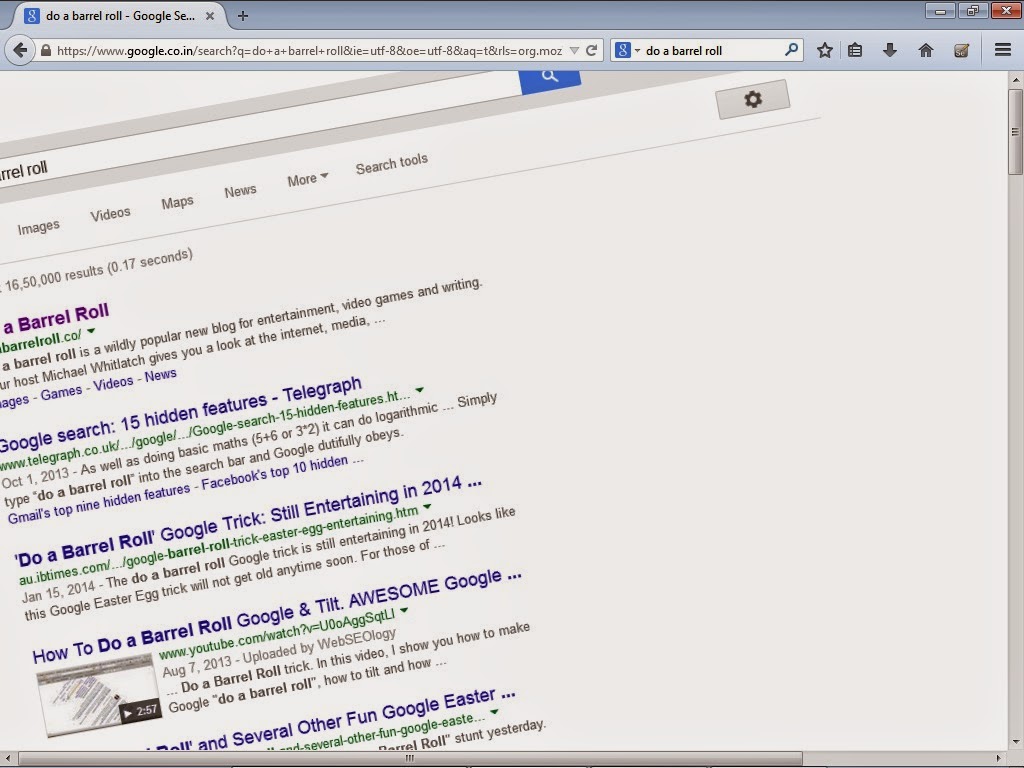The image size is (1024, 768).
Task: Click the 'Jan 15, 2014' snippet date
Action: 58,590
